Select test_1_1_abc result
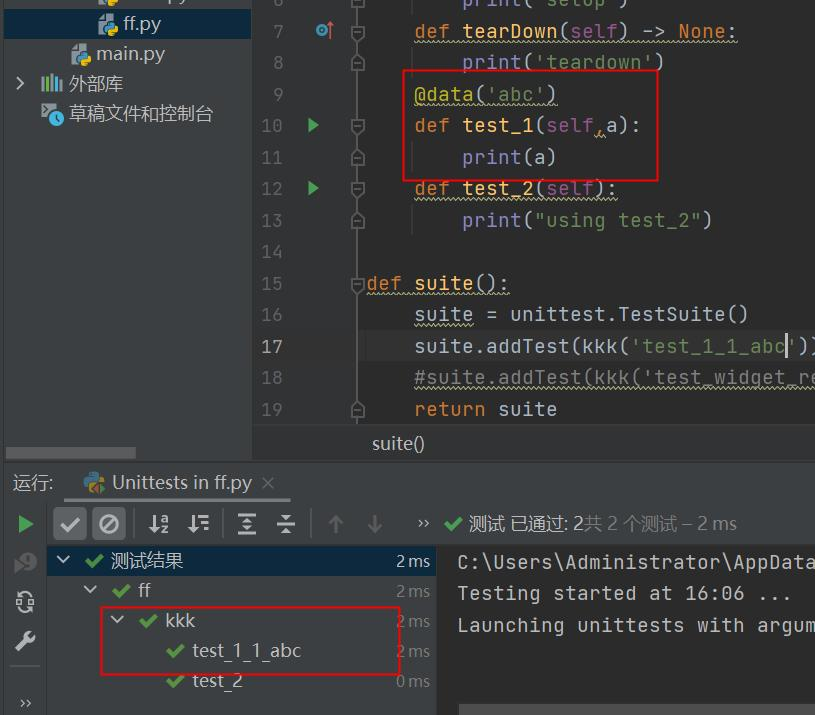The height and width of the screenshot is (715, 815). (x=246, y=651)
